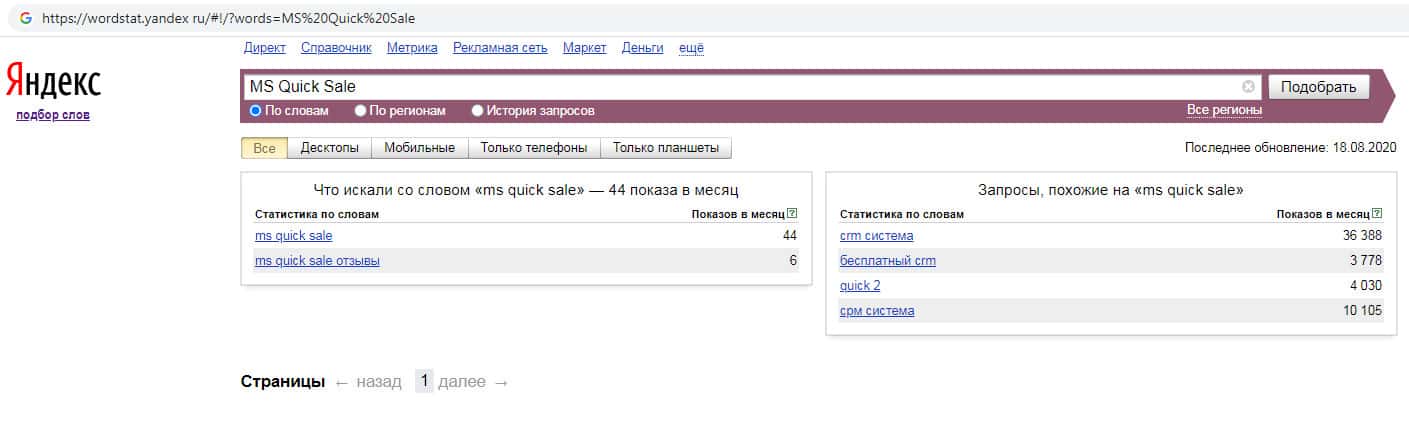This screenshot has width=1409, height=436.
Task: Clear the search field with the X icon
Action: (1248, 87)
